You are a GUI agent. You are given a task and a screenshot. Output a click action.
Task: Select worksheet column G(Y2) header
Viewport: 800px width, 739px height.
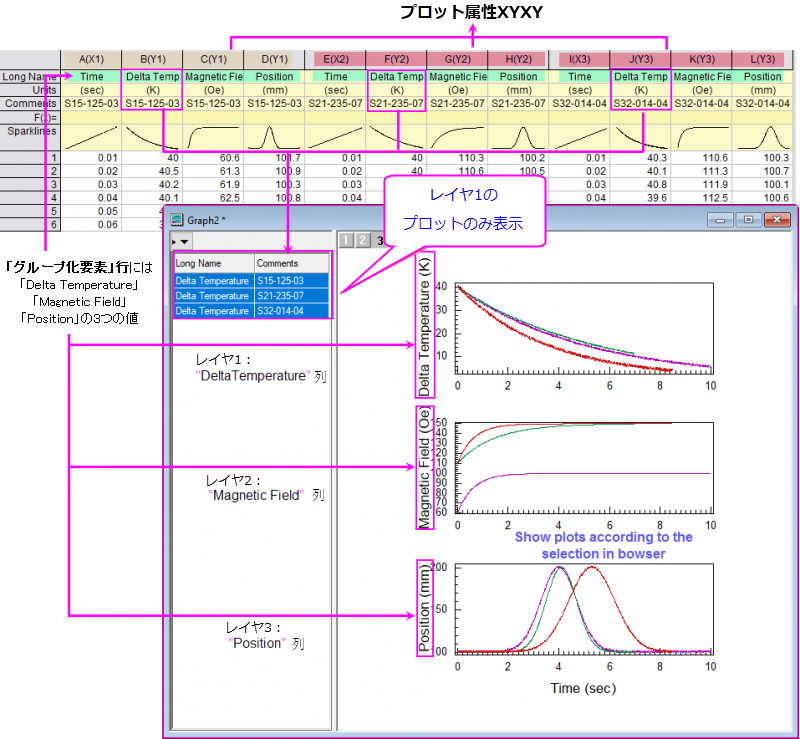458,59
